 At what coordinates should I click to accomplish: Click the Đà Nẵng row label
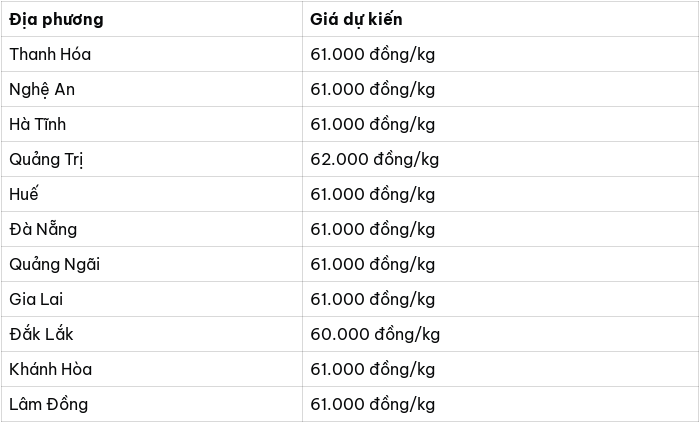43,229
